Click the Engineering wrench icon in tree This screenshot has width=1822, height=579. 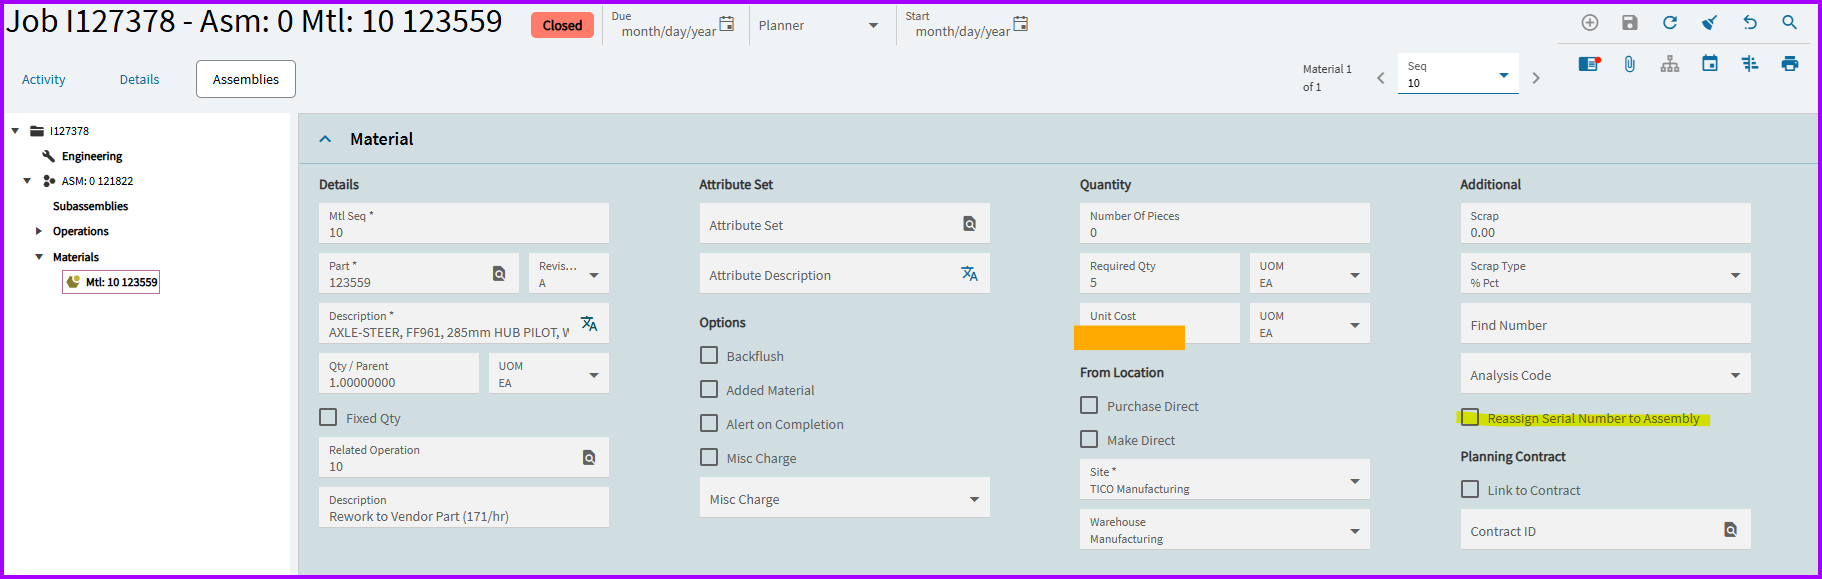pyautogui.click(x=48, y=156)
